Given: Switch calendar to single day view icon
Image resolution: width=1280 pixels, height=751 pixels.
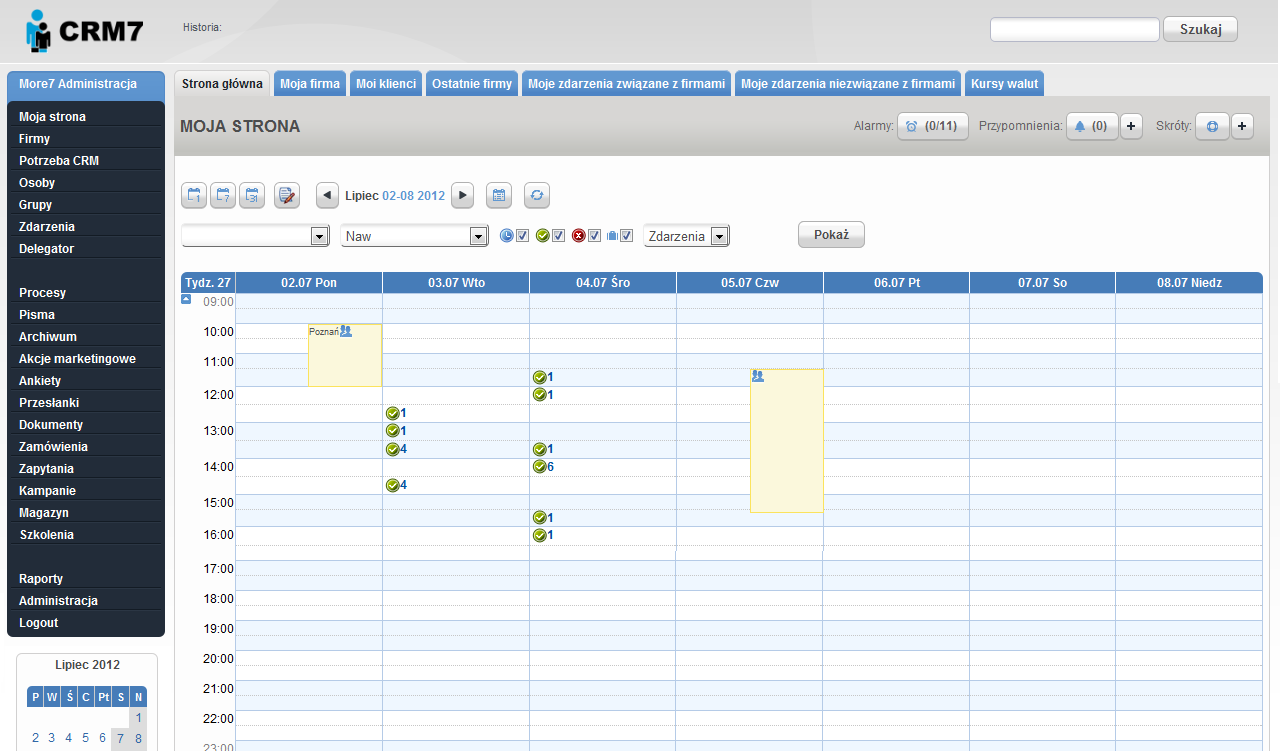Looking at the screenshot, I should (194, 195).
